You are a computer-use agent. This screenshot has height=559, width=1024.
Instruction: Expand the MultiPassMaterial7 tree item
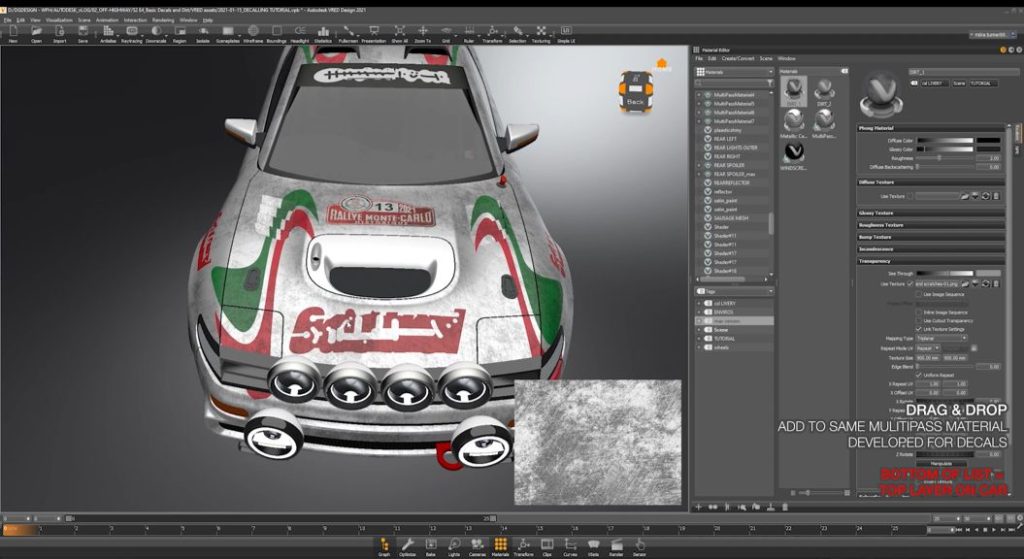click(x=699, y=121)
